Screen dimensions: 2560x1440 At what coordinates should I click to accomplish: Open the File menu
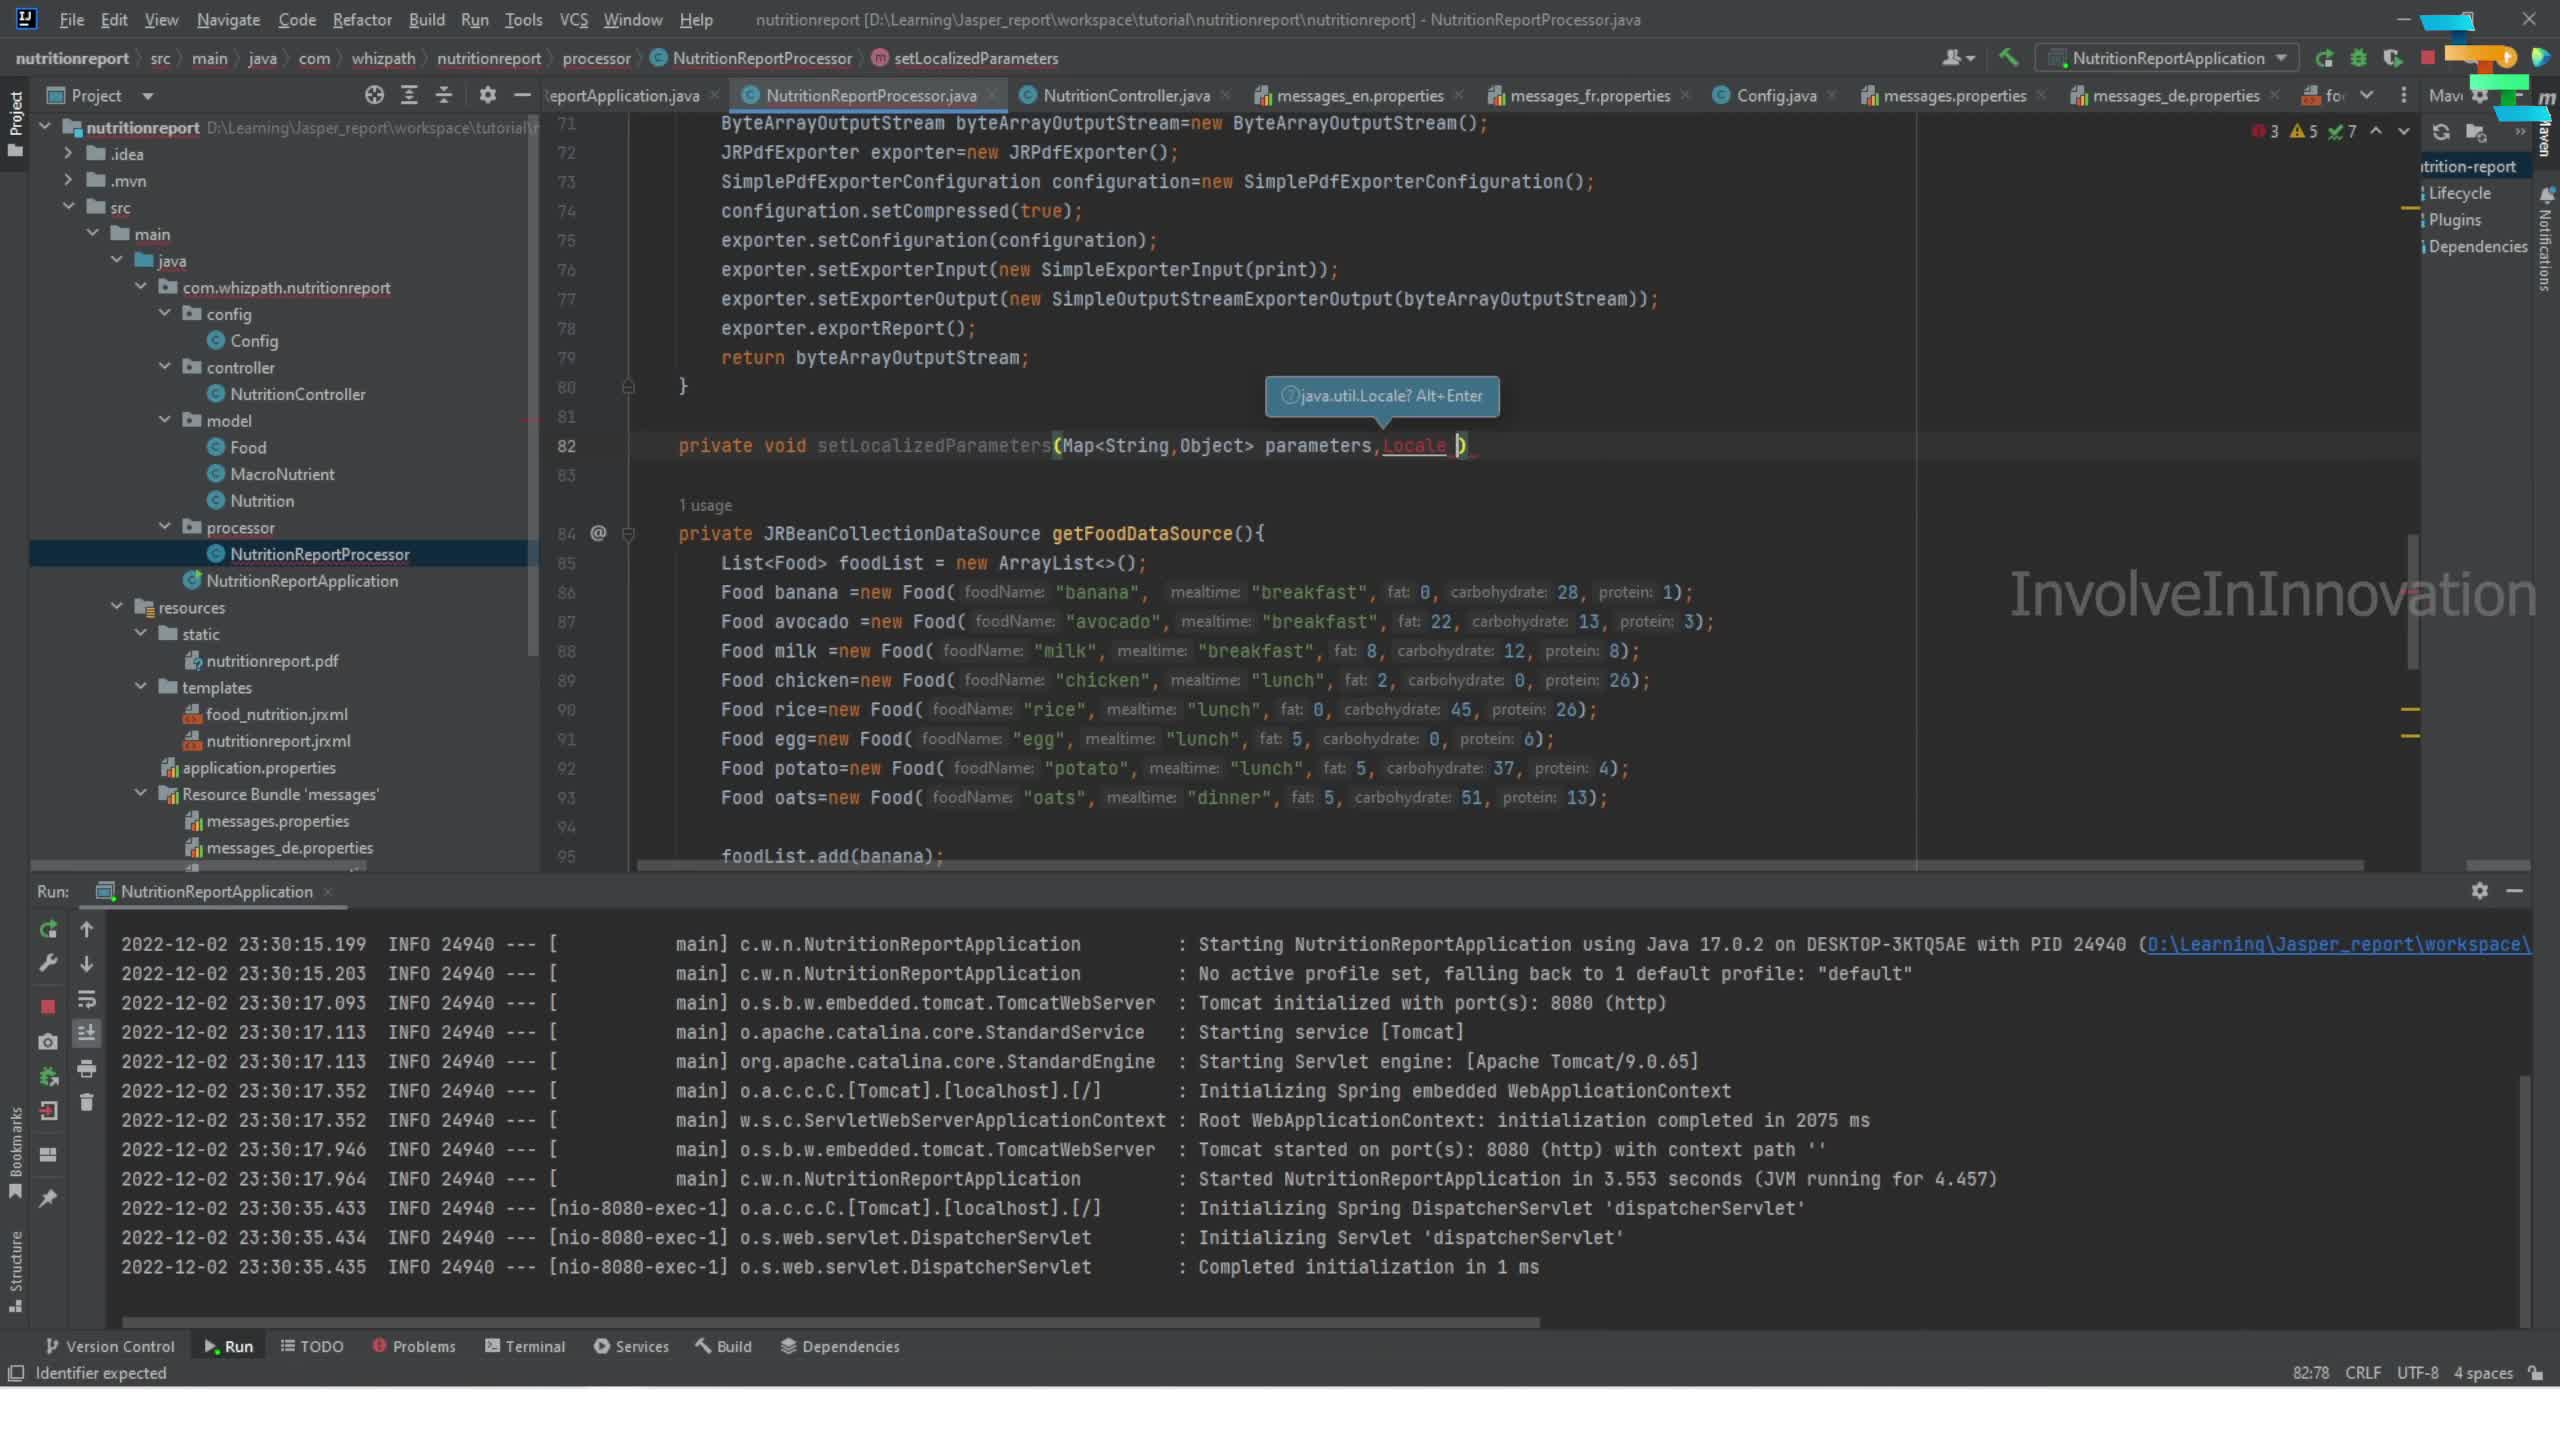(x=71, y=19)
